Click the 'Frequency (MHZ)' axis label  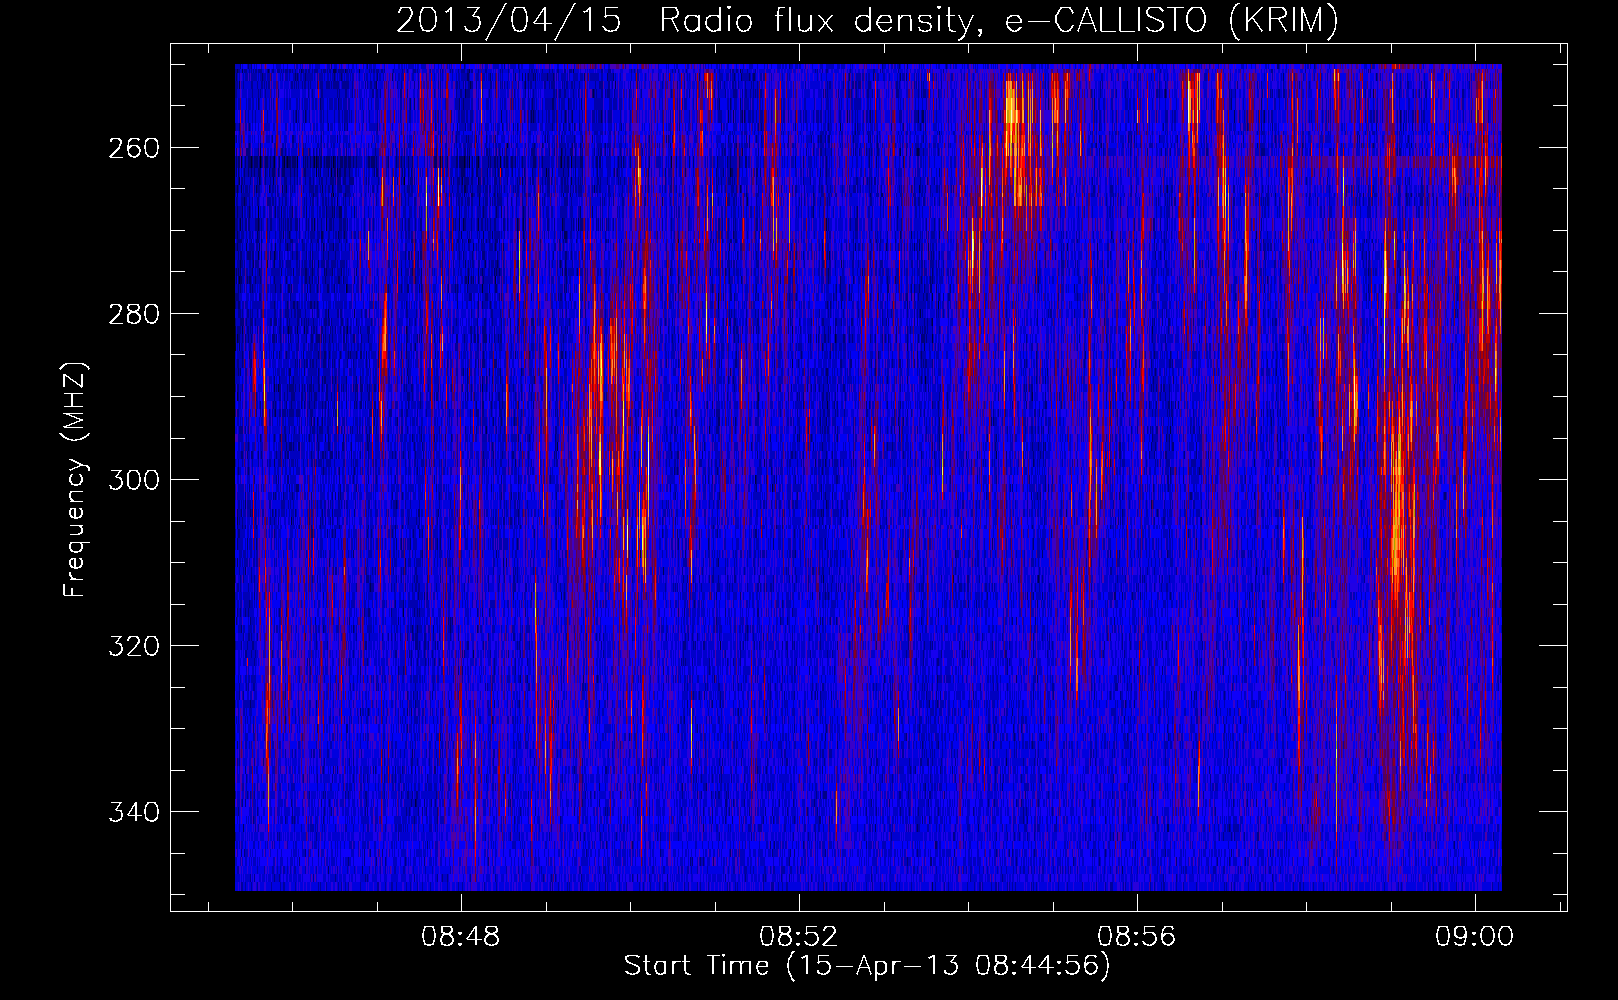pos(75,479)
